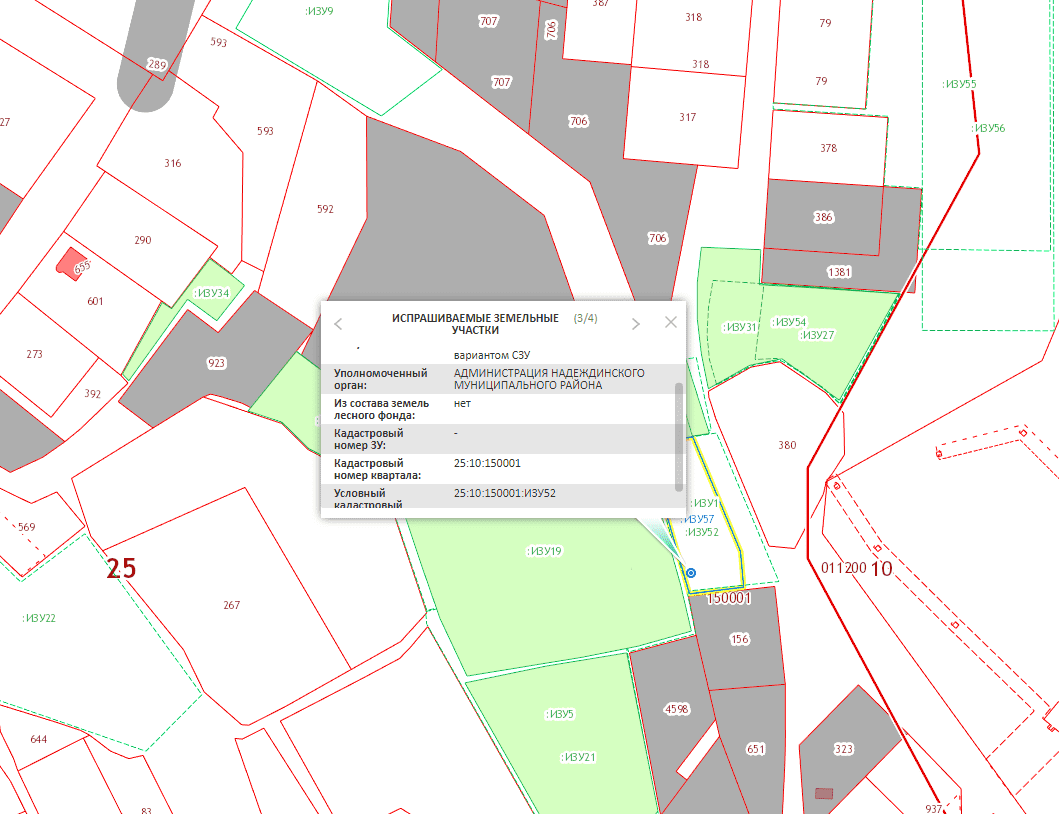Image resolution: width=1059 pixels, height=814 pixels.
Task: Select parcel 601 on the map
Action: pyautogui.click(x=95, y=301)
